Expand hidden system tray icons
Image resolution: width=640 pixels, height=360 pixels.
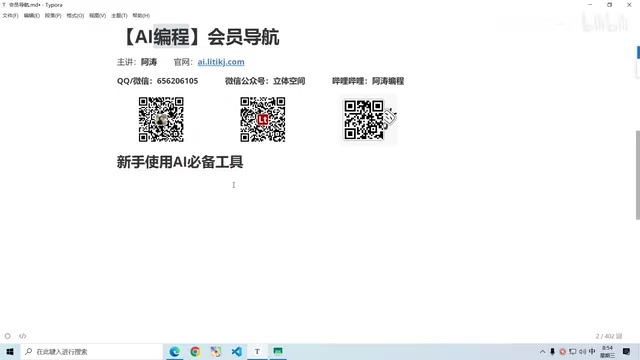tap(542, 351)
